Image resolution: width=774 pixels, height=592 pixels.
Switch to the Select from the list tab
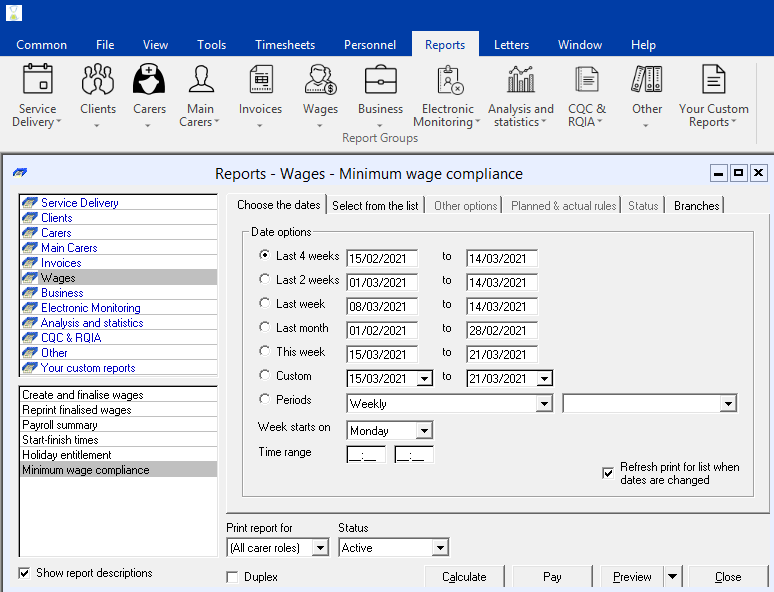[375, 205]
